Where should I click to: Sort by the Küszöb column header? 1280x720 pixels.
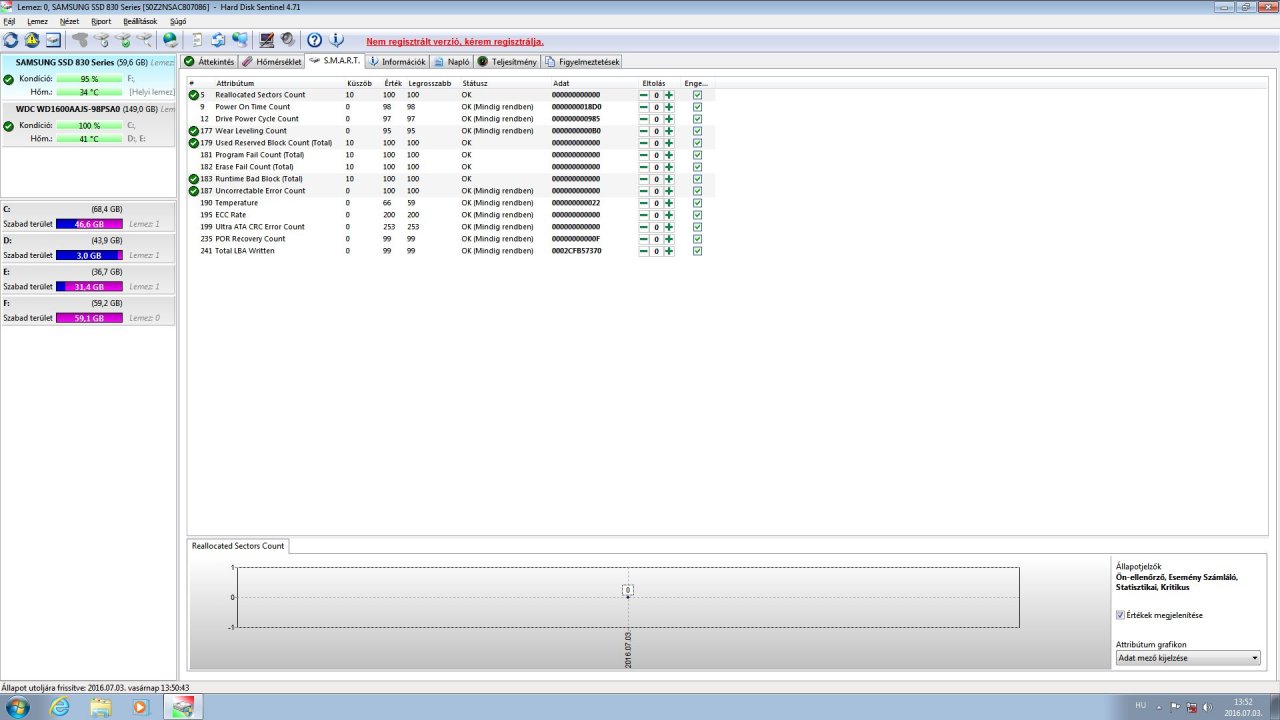pyautogui.click(x=359, y=83)
